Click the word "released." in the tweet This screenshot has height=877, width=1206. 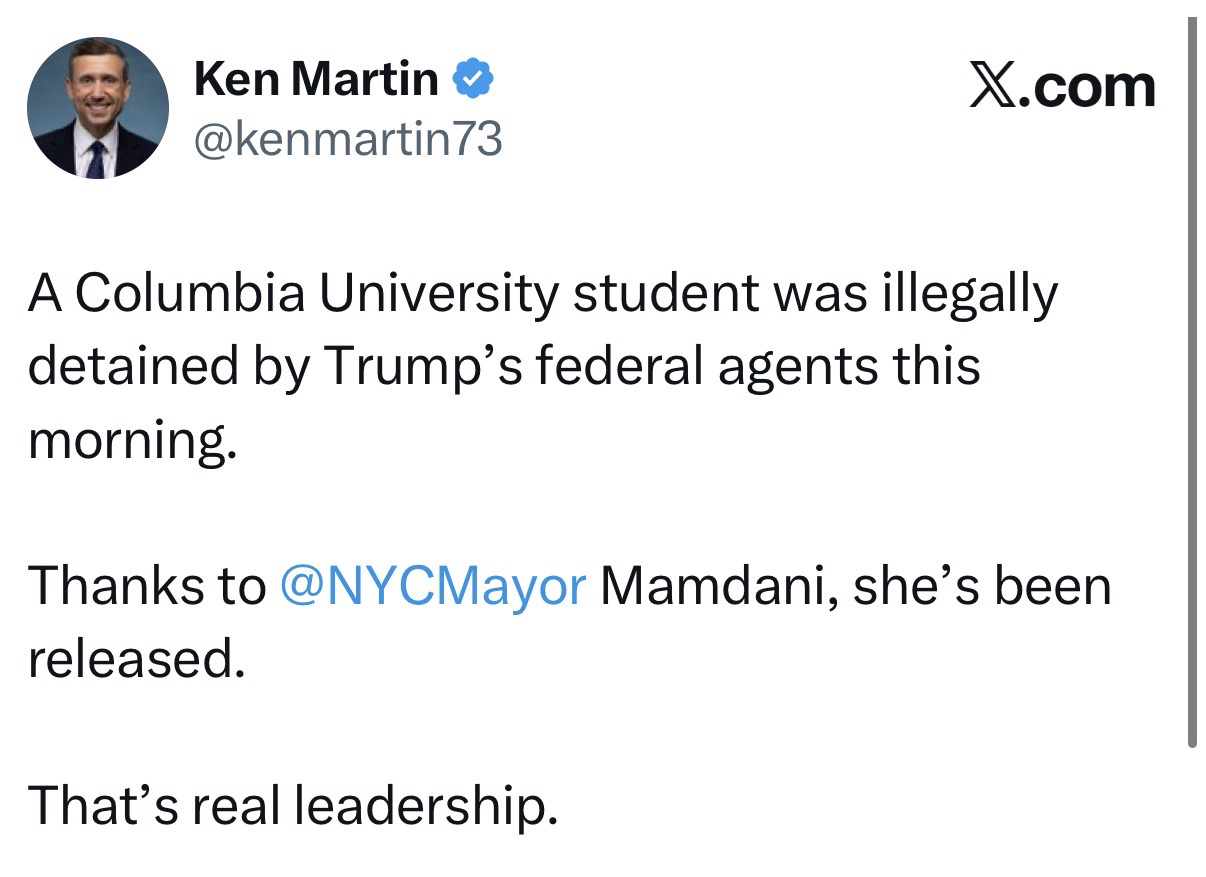pos(136,658)
